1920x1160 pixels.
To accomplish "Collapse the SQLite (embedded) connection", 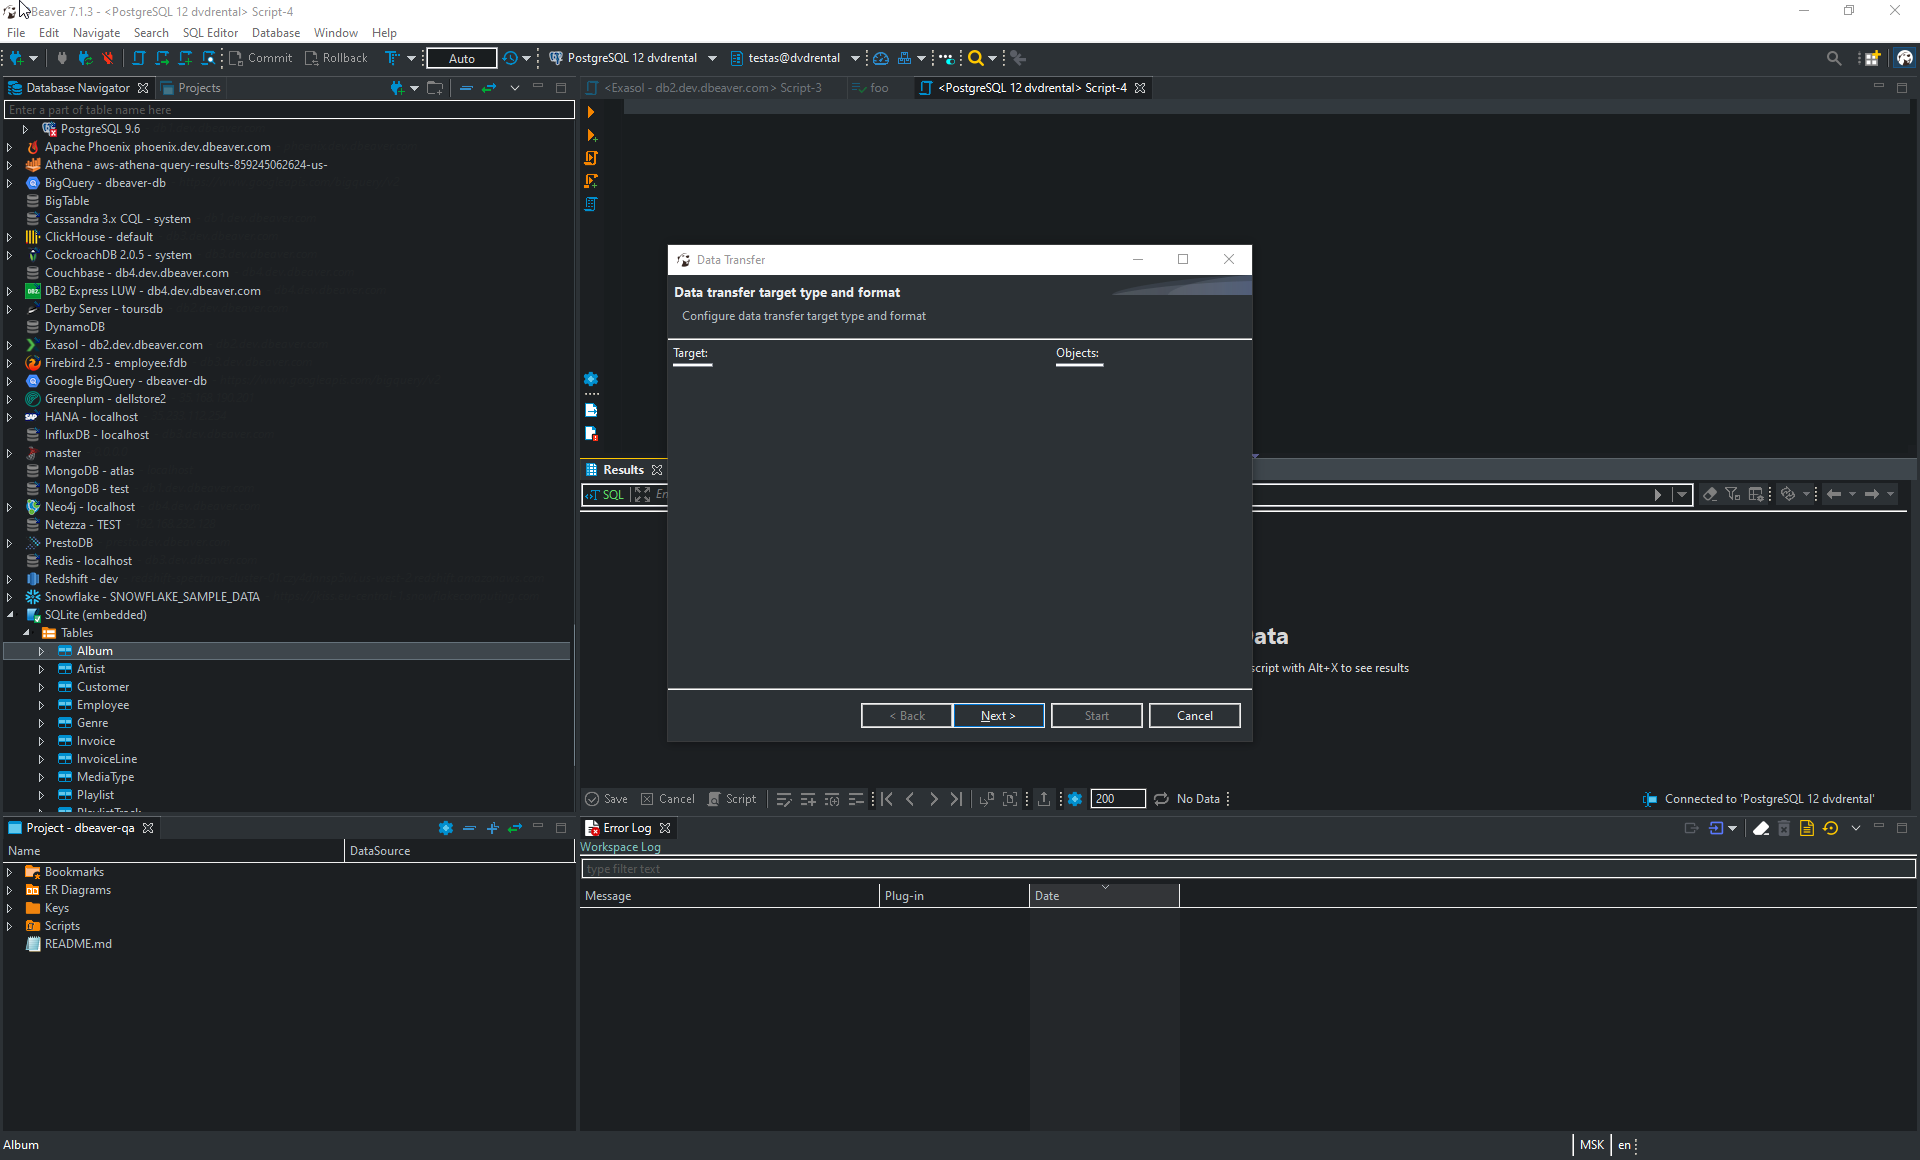I will coord(9,614).
